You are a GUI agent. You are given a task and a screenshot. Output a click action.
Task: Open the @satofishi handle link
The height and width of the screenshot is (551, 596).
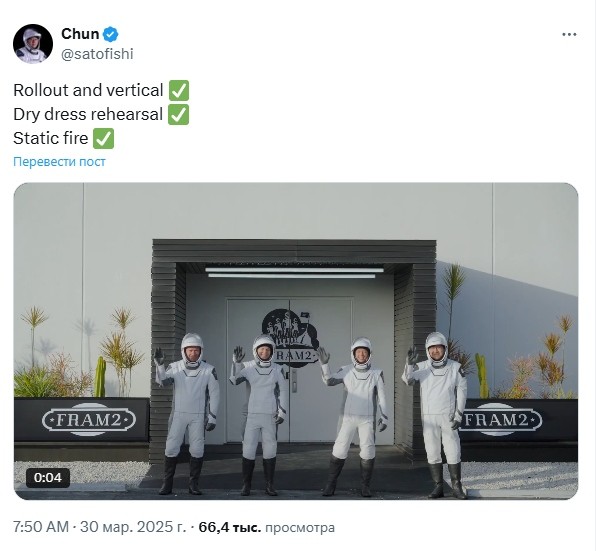click(97, 54)
